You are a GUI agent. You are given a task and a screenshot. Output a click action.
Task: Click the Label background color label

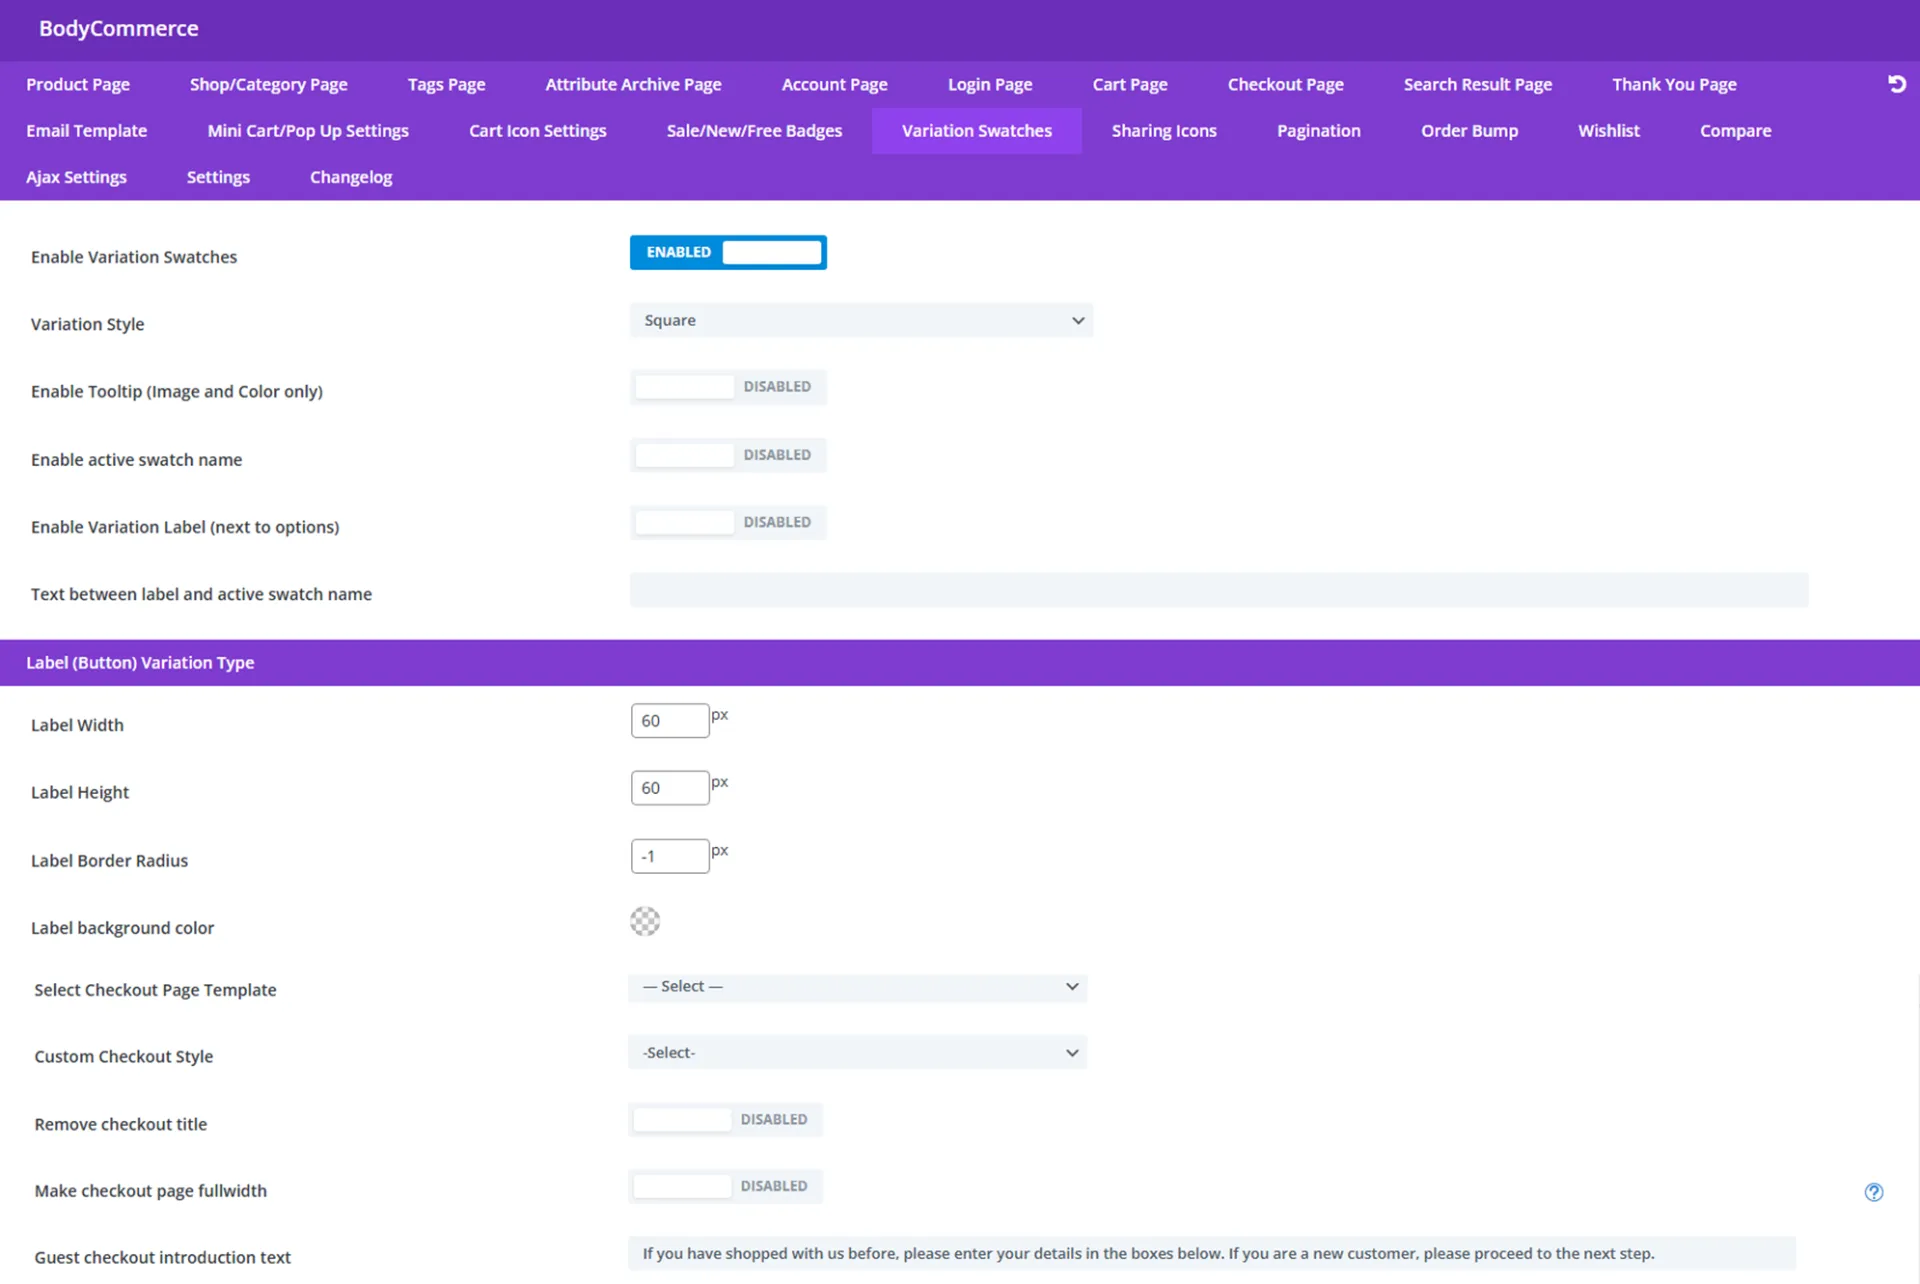pyautogui.click(x=122, y=928)
